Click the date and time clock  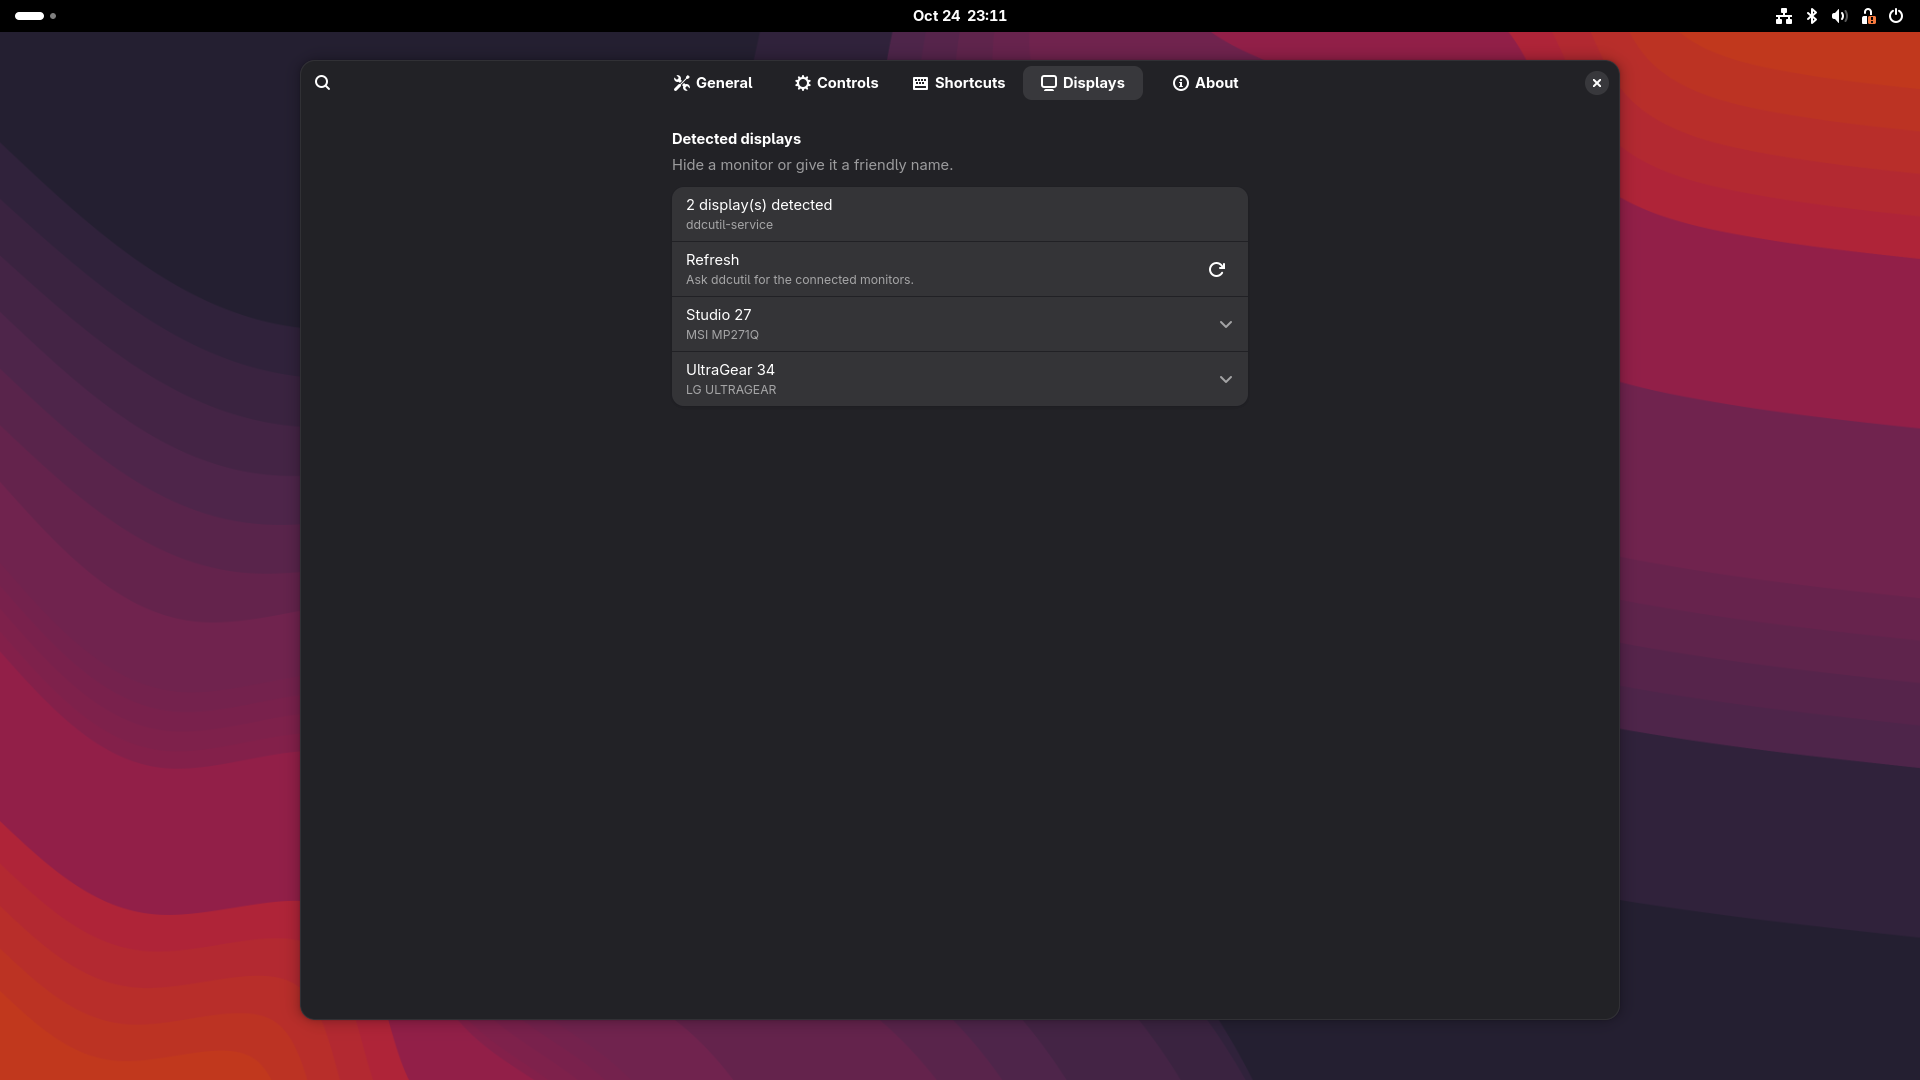pos(959,16)
